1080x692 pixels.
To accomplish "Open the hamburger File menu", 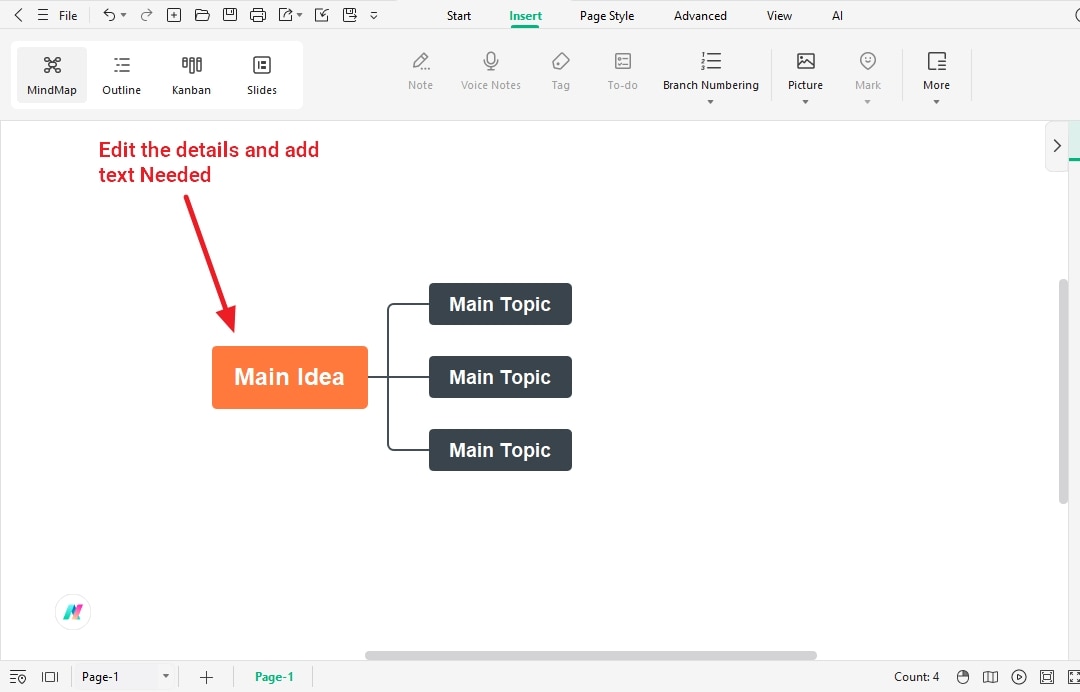I will (x=57, y=15).
